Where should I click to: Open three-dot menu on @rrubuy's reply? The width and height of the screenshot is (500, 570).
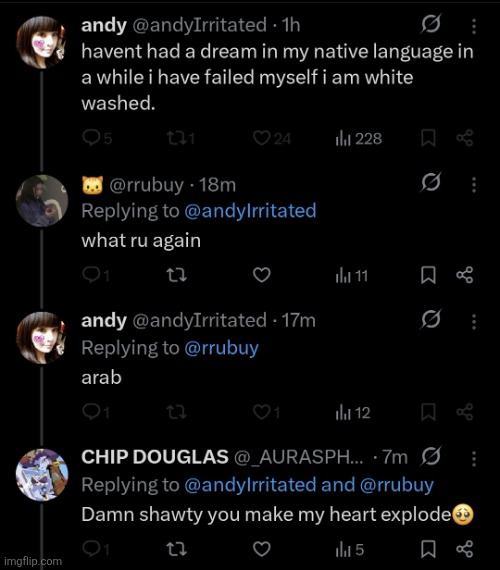click(474, 185)
